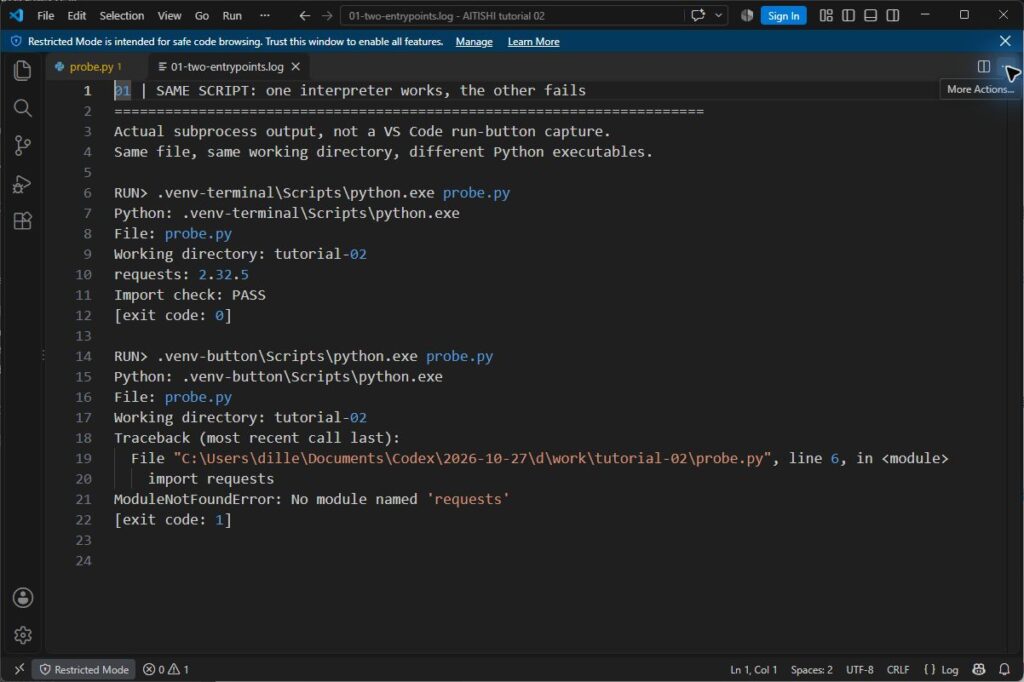Dismiss the Restricted Mode banner
The height and width of the screenshot is (682, 1024).
click(1005, 41)
